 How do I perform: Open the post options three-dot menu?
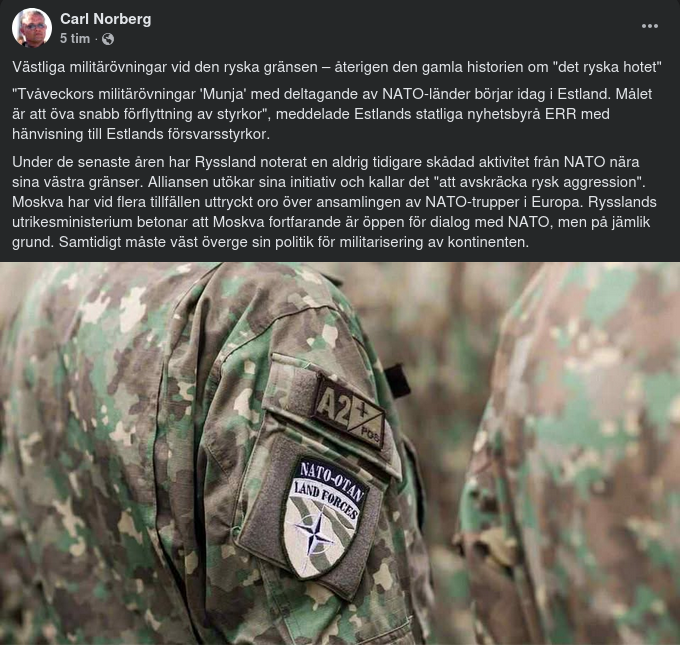[x=650, y=26]
